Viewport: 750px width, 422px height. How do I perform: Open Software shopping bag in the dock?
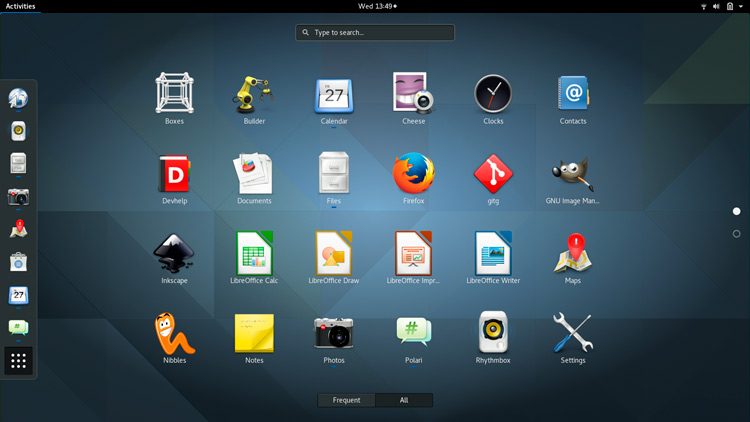coord(18,262)
